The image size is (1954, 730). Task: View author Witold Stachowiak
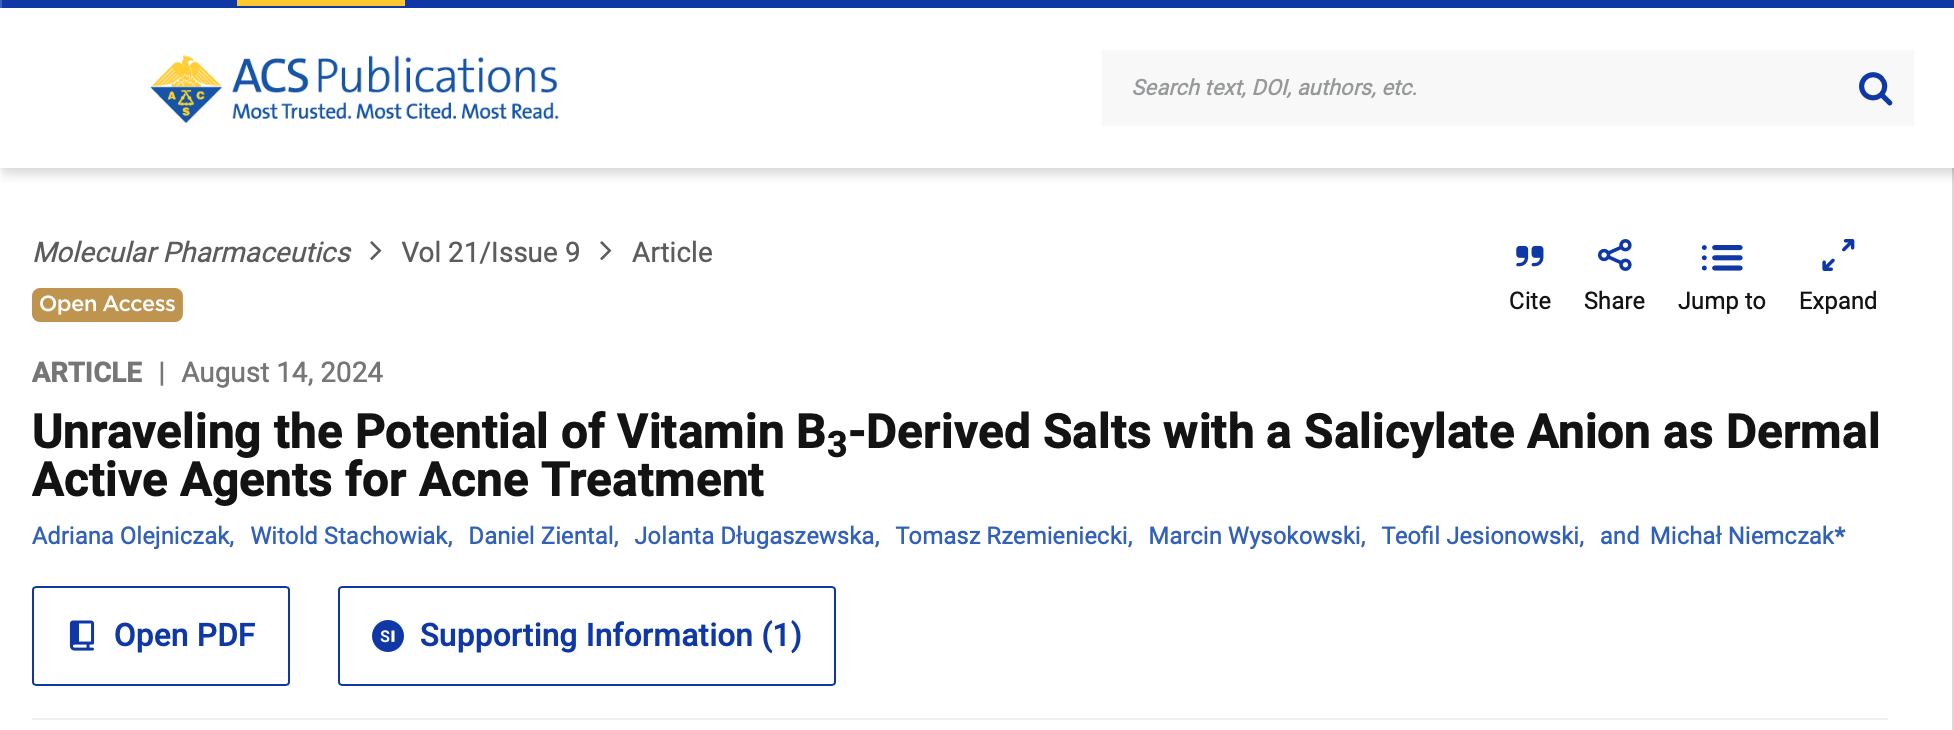(349, 536)
